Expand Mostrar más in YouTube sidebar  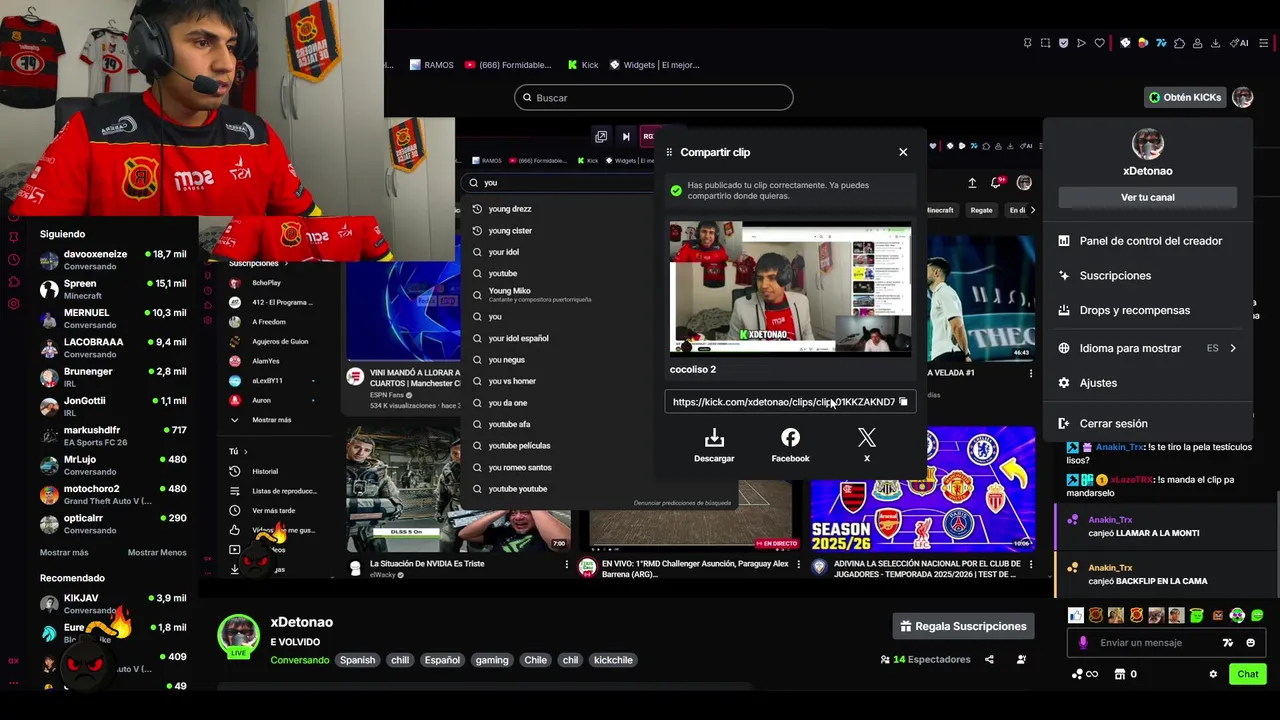click(271, 420)
